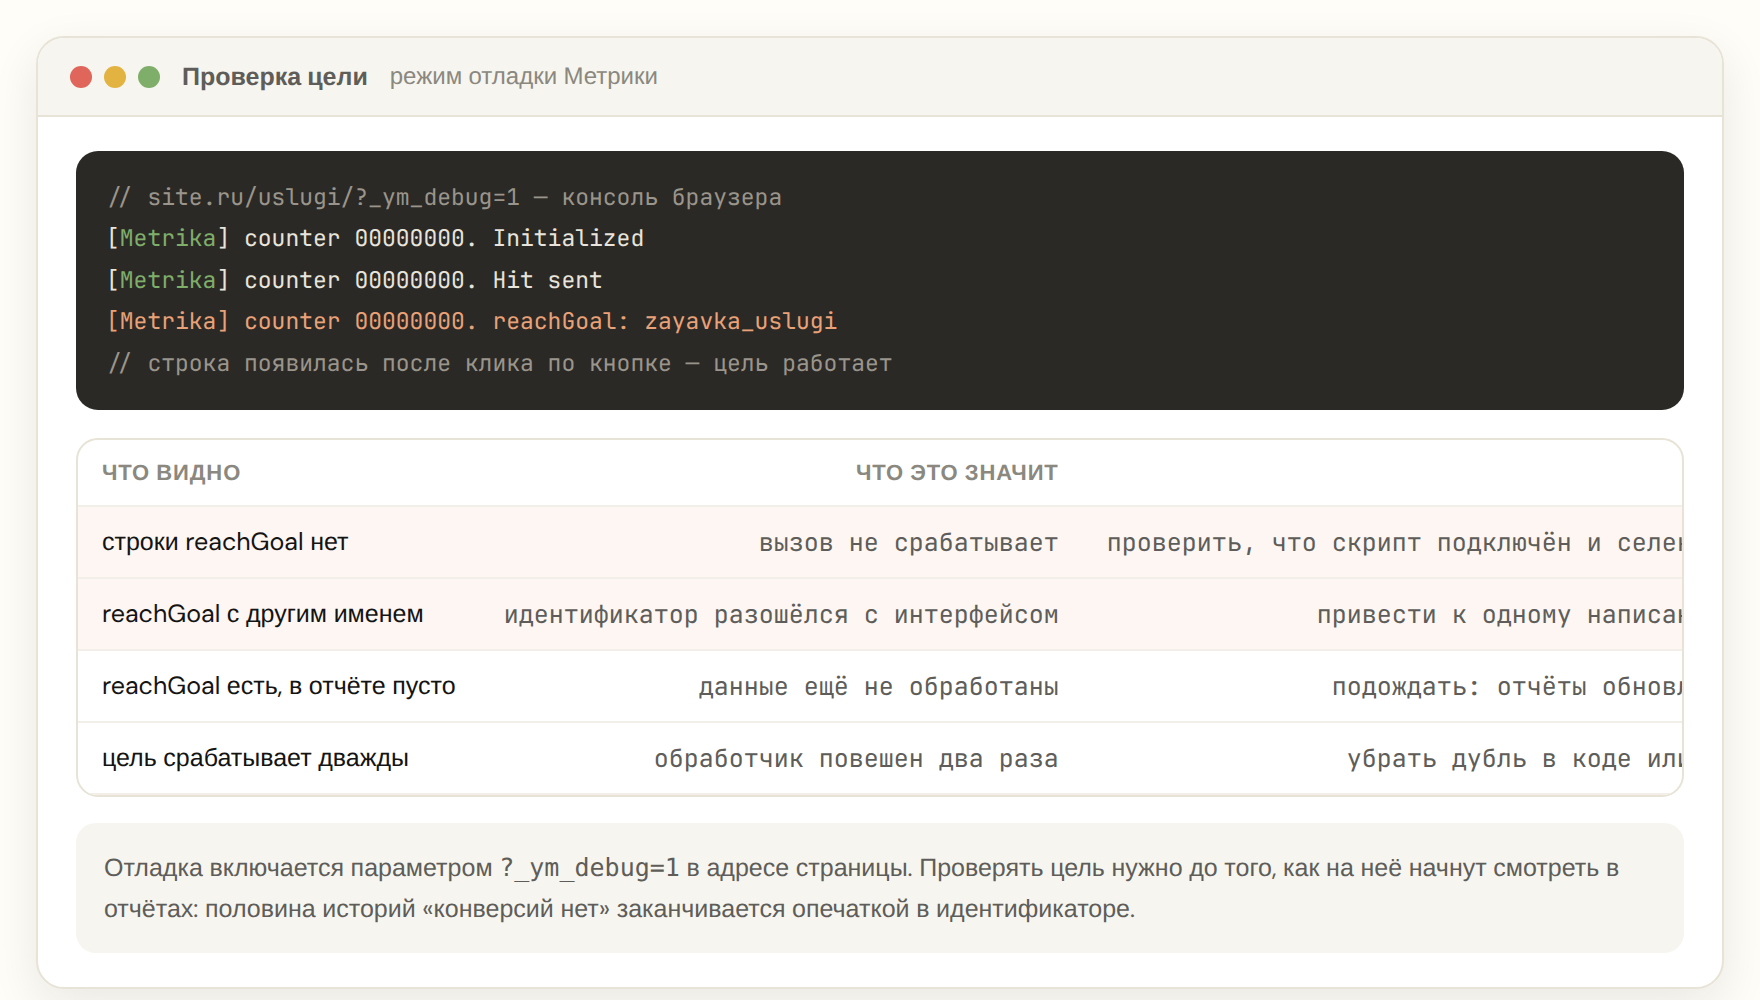This screenshot has height=1000, width=1760.
Task: Click the comment line with site.ru/uslugi/?_ym_debug=1
Action: (445, 197)
